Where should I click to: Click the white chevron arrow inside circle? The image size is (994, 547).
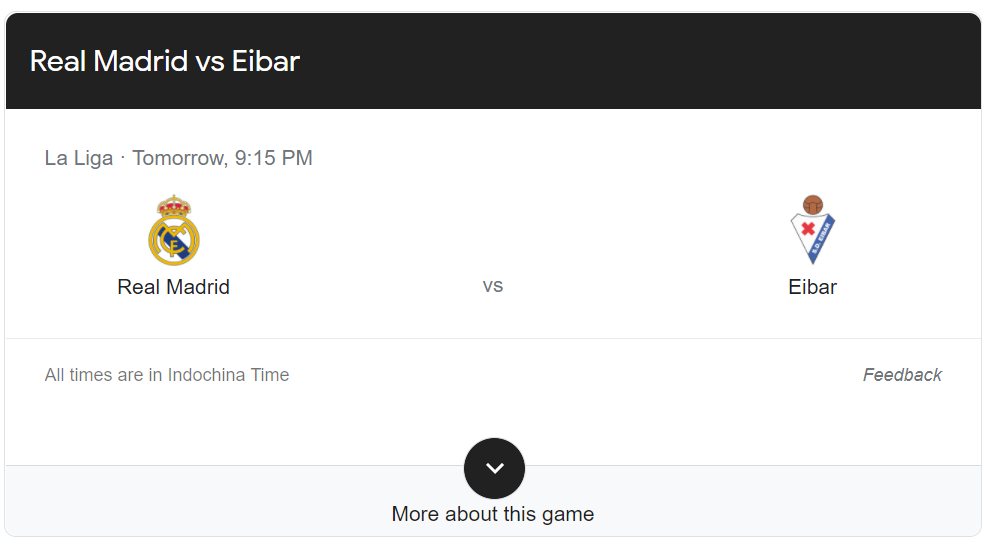click(494, 468)
